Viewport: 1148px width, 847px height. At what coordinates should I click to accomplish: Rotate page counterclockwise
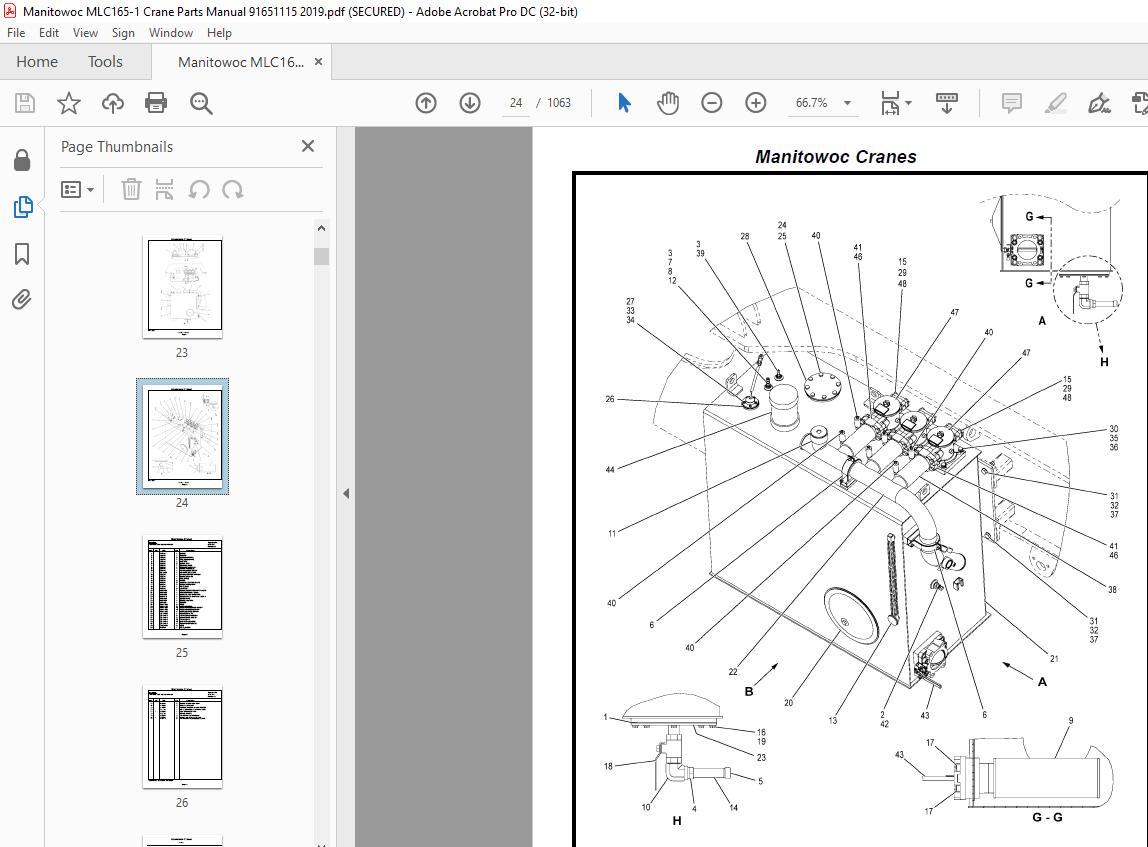[199, 190]
